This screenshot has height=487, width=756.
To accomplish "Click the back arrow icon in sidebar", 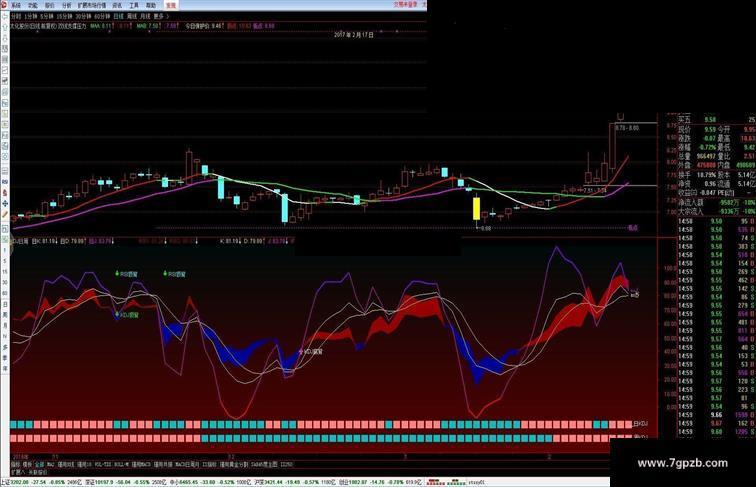I will [x=5, y=15].
